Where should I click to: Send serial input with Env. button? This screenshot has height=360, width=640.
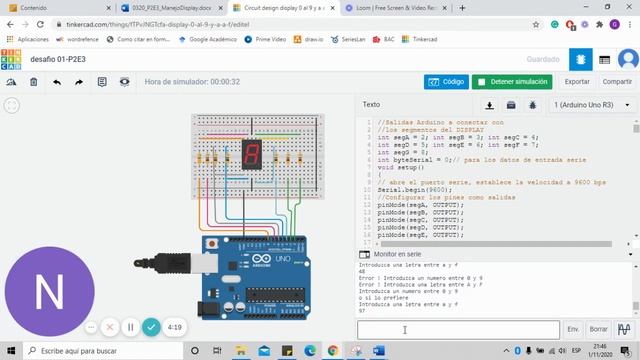[573, 329]
